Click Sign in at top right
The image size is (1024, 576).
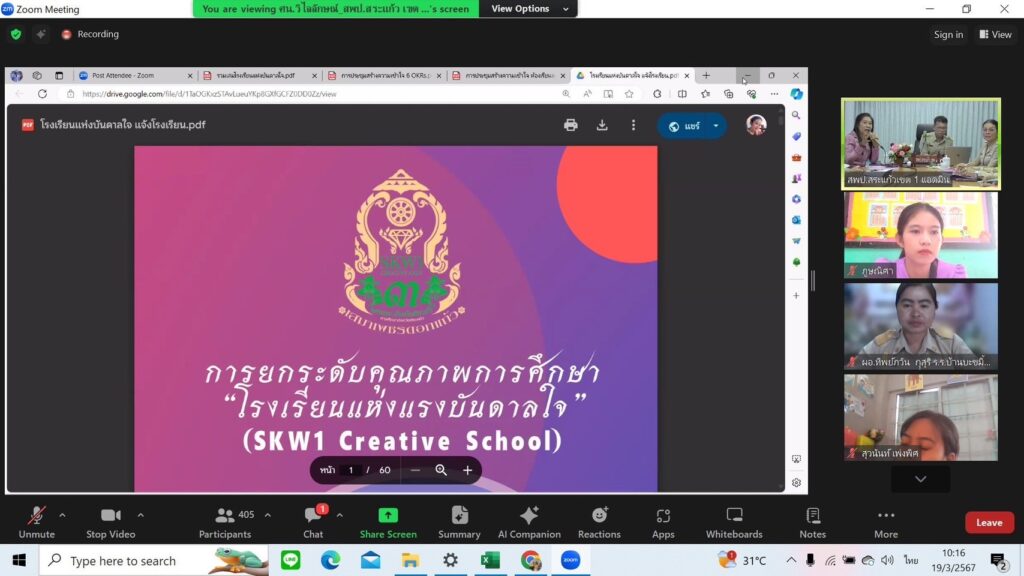pos(948,35)
